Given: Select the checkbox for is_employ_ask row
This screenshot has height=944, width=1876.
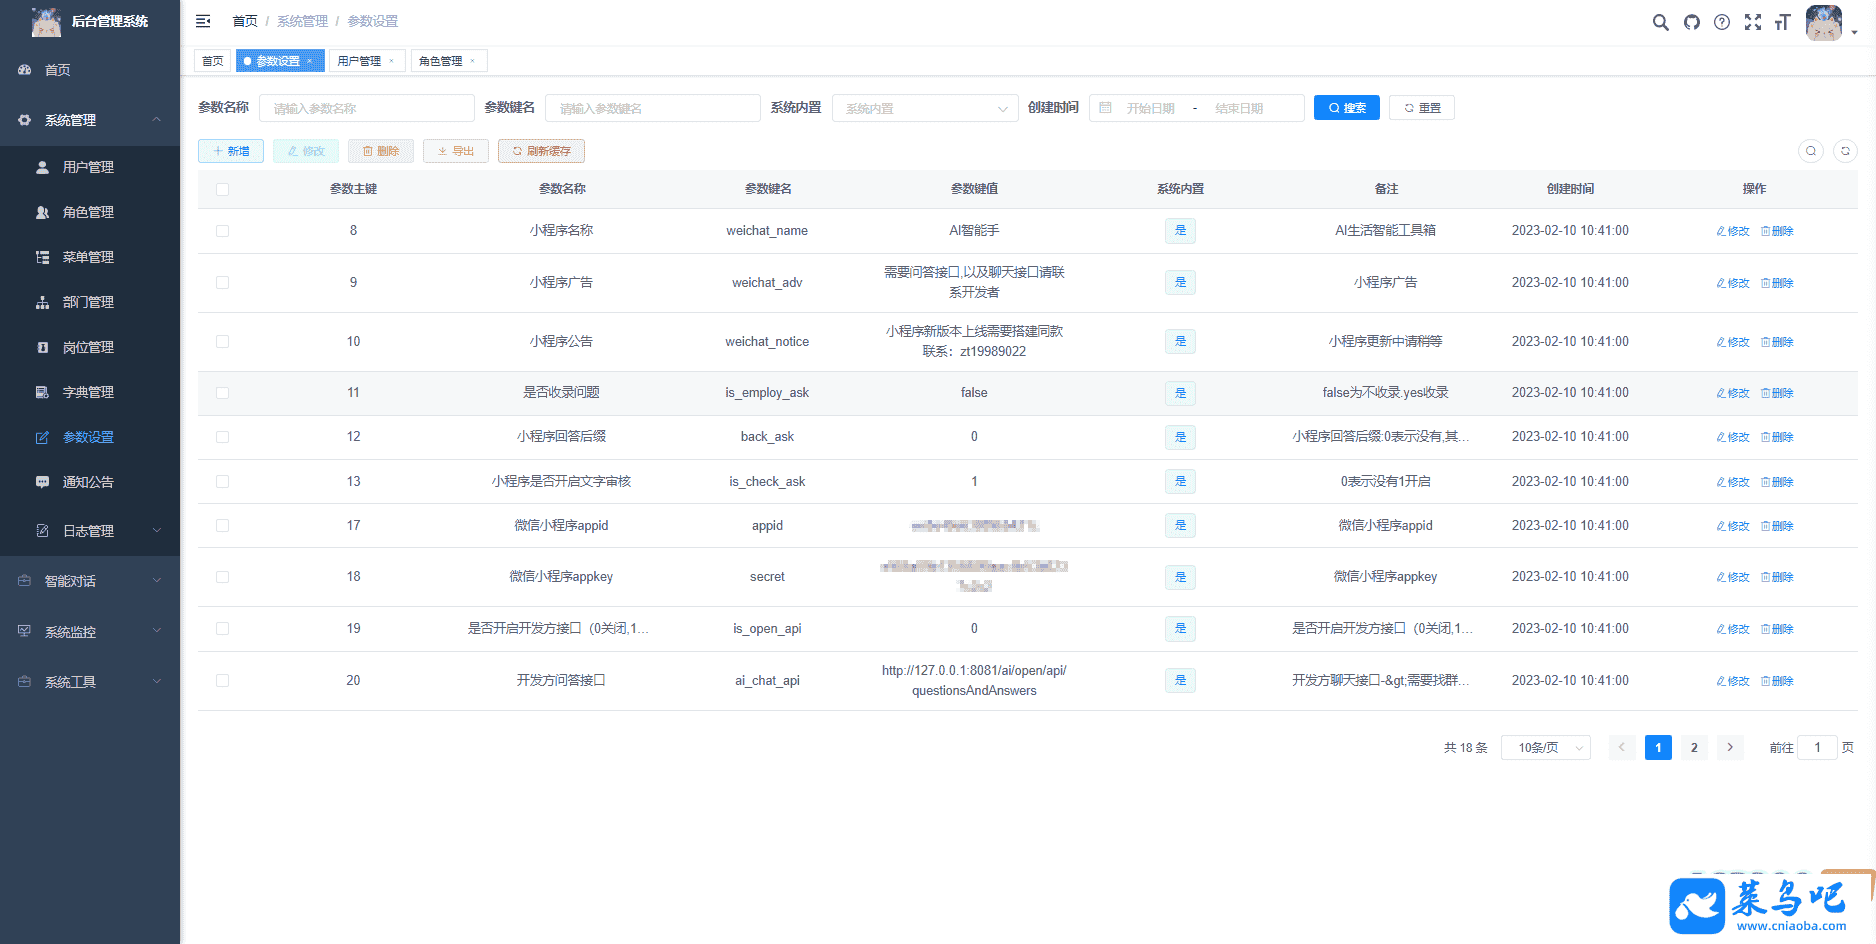Looking at the screenshot, I should click(x=222, y=393).
